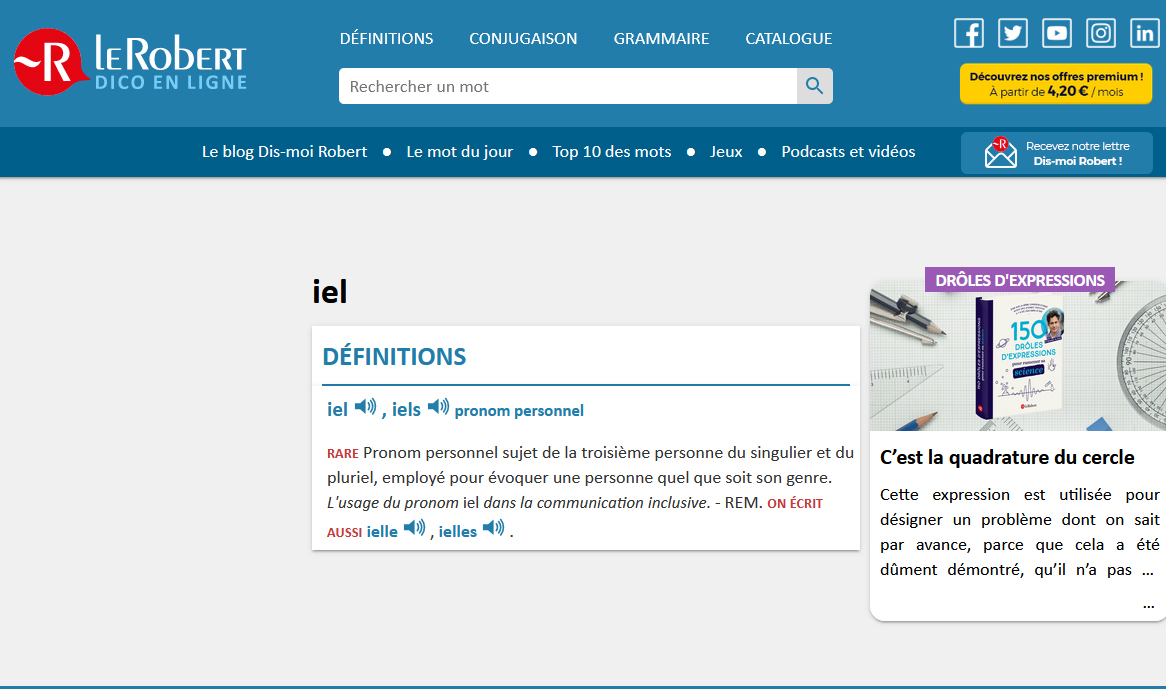This screenshot has width=1166, height=689.
Task: View Top 10 des mots
Action: pyautogui.click(x=611, y=152)
